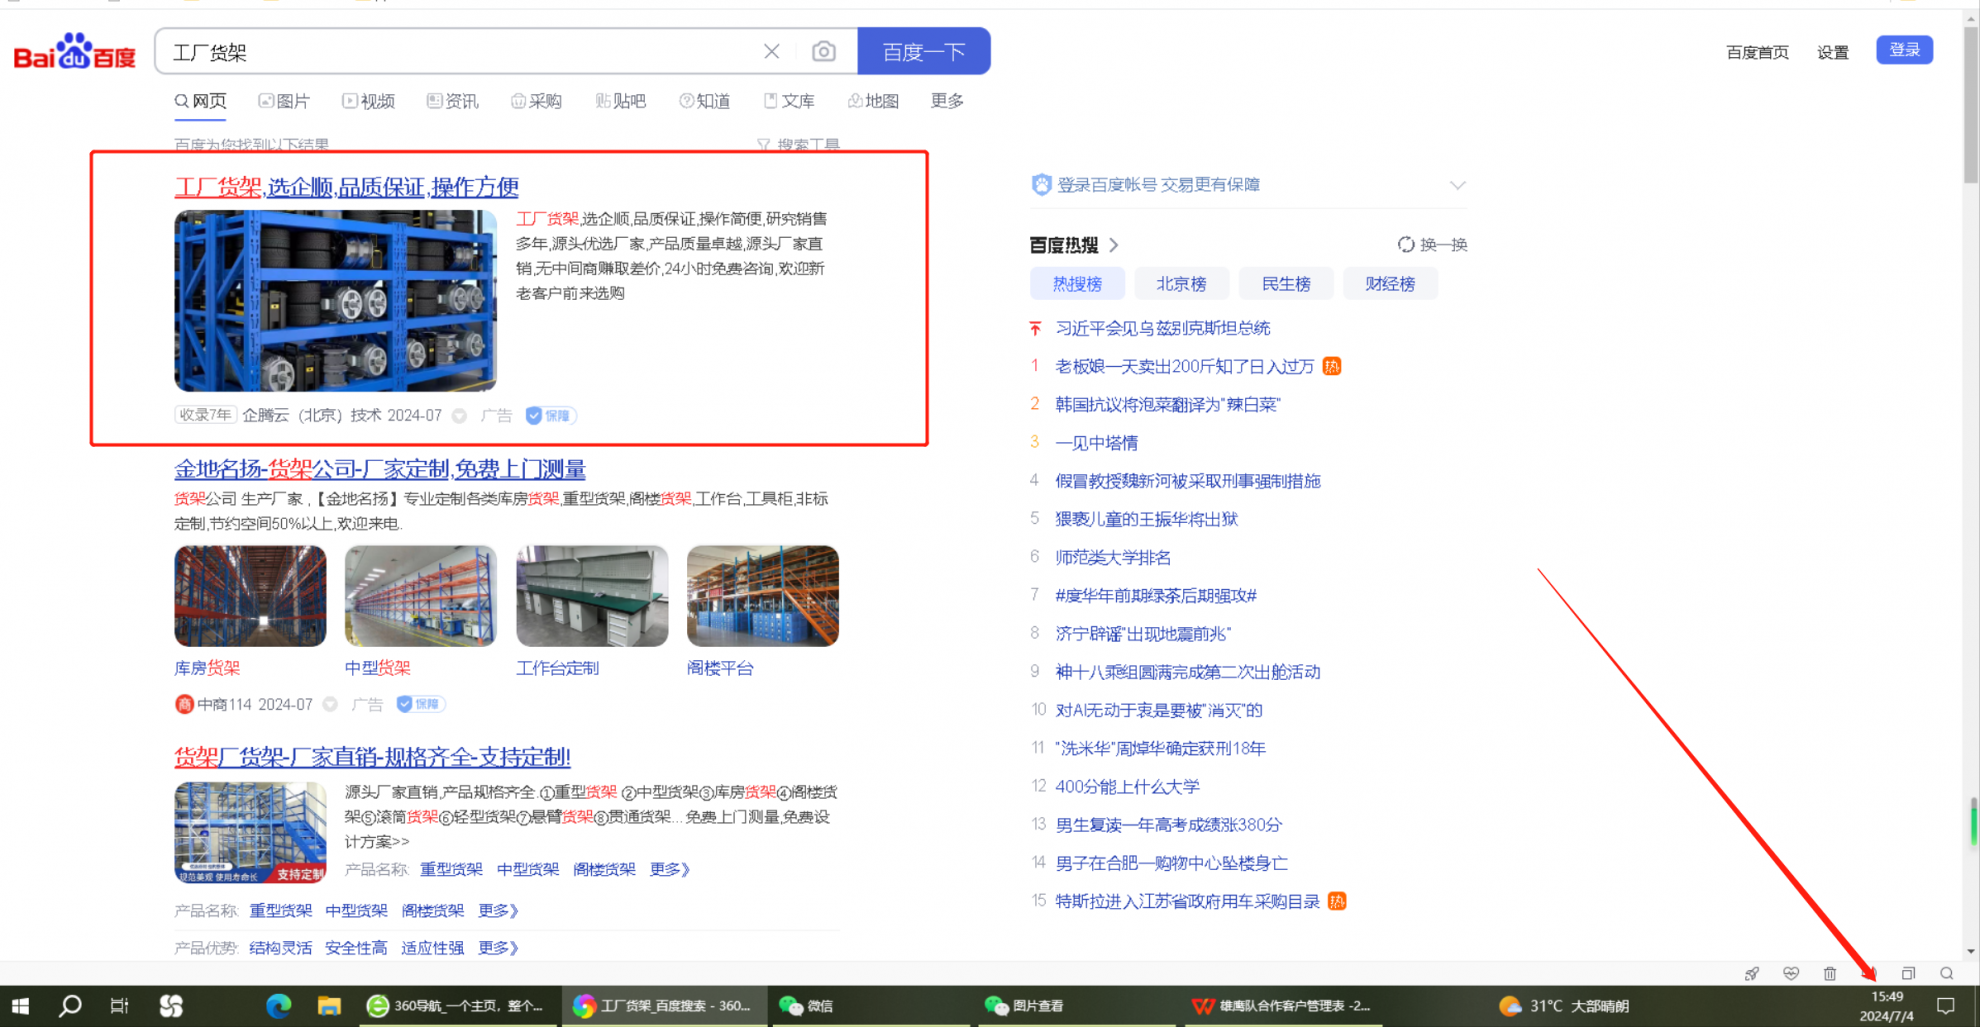Open the 货架厂货架-厂家直销 result title
Viewport: 1980px width, 1027px height.
[372, 757]
